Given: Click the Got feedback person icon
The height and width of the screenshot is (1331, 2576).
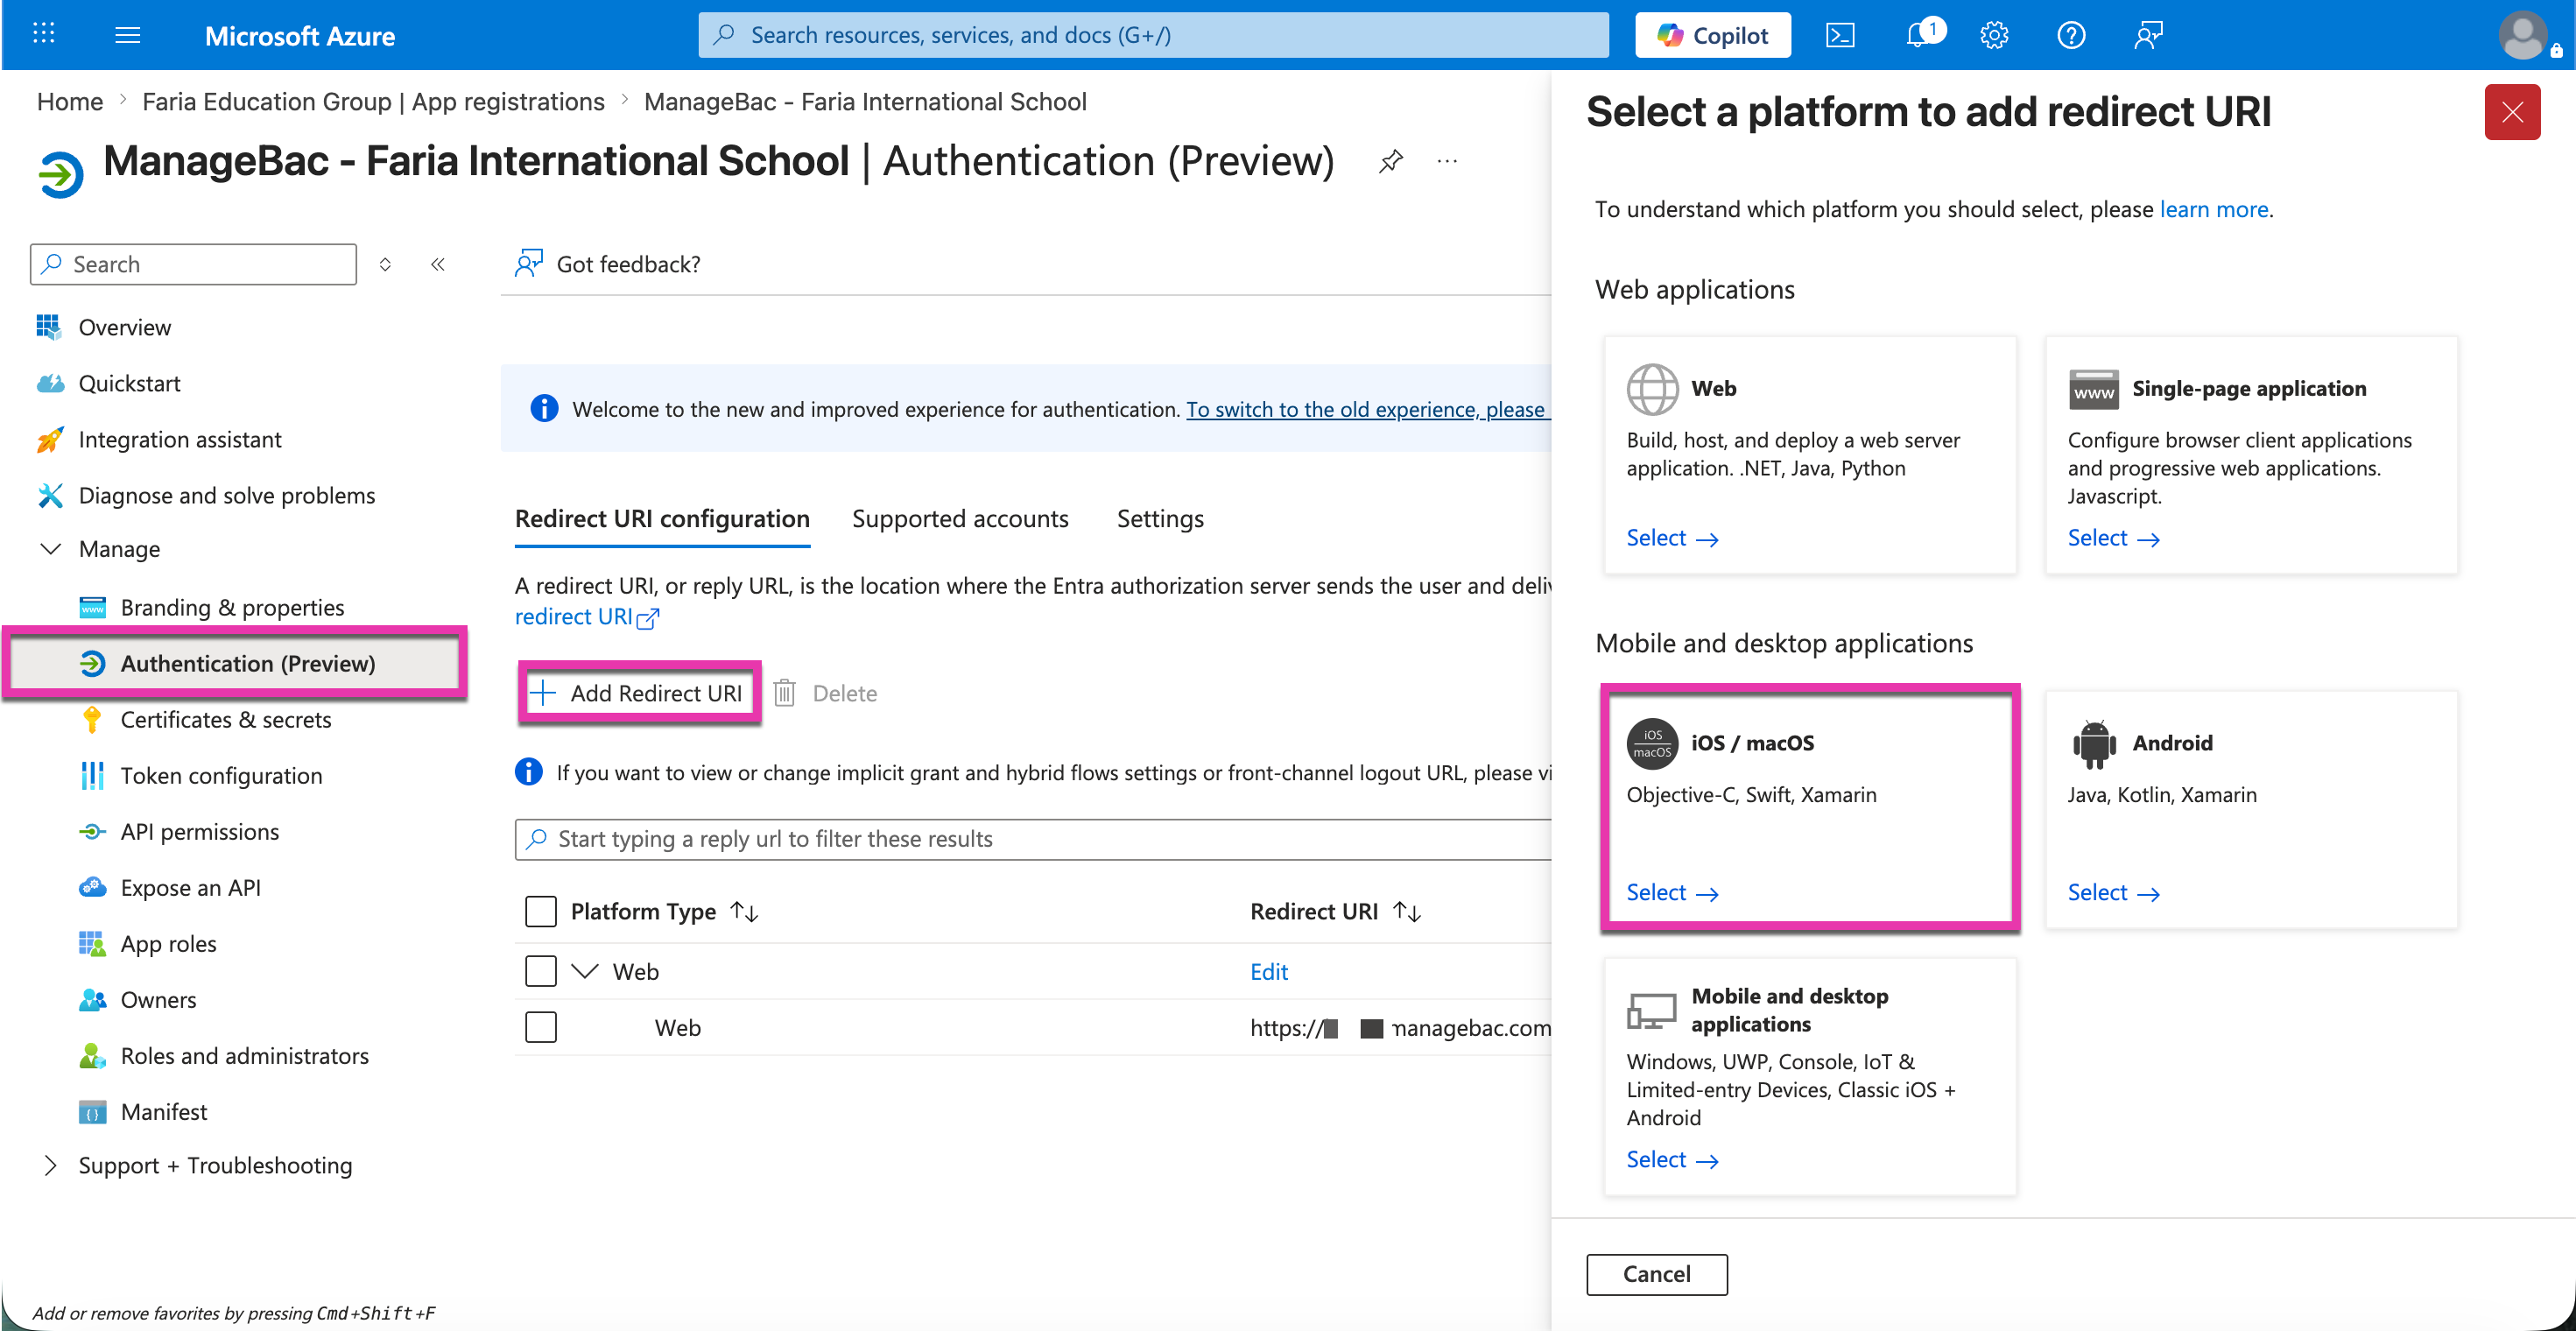Looking at the screenshot, I should pyautogui.click(x=529, y=263).
